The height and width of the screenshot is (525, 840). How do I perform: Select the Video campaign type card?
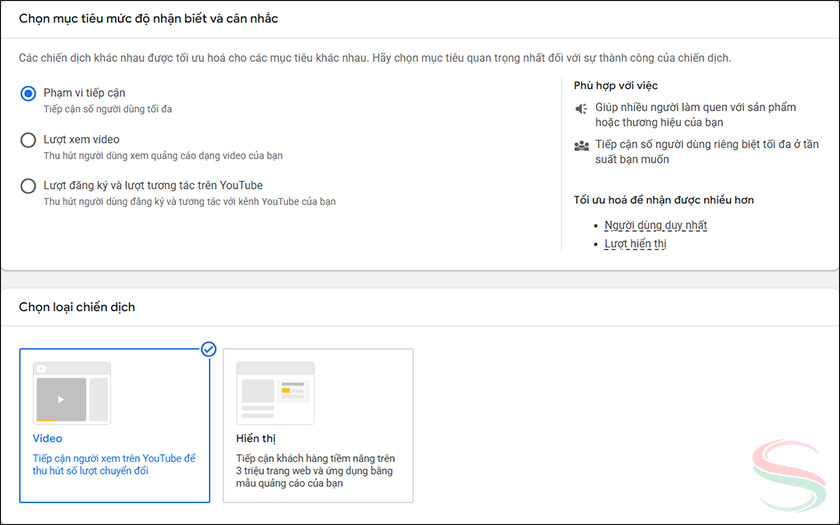point(114,425)
